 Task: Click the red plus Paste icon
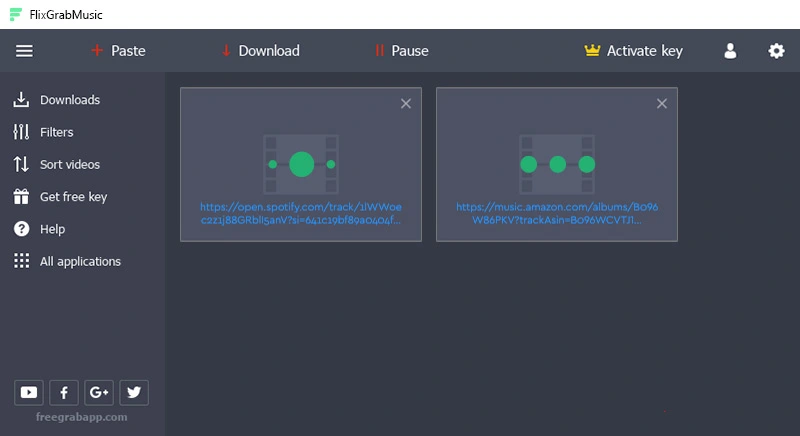[x=97, y=50]
